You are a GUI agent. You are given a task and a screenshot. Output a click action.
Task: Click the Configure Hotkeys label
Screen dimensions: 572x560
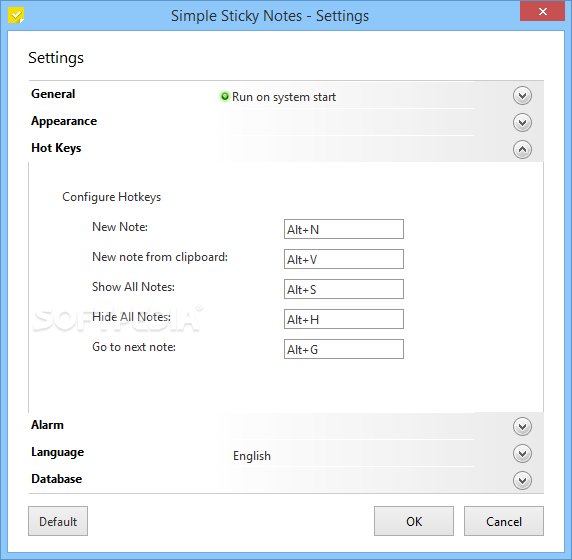pos(112,197)
